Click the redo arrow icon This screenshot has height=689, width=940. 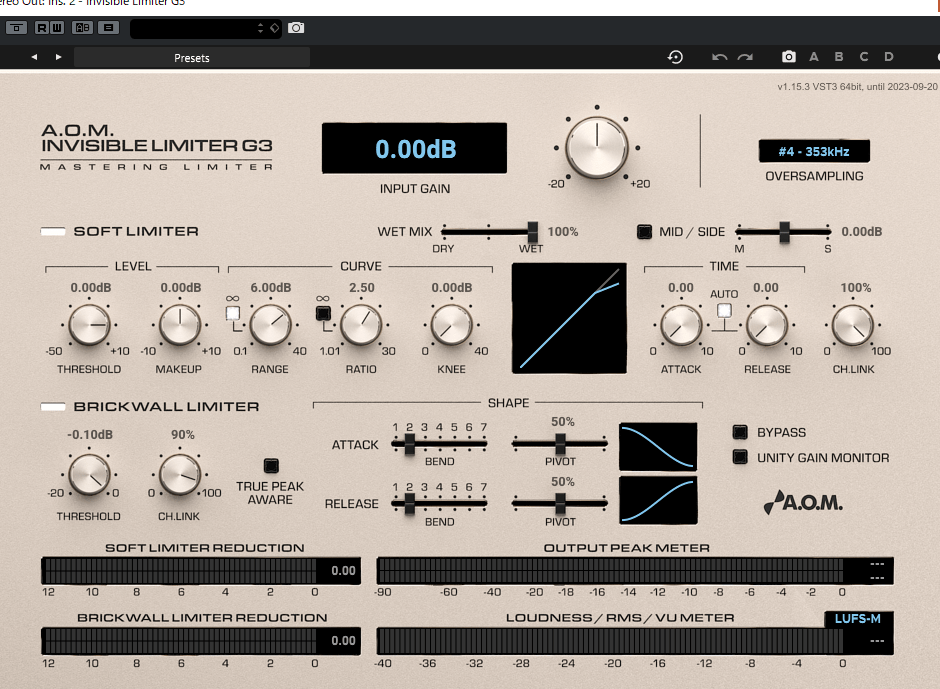click(745, 57)
